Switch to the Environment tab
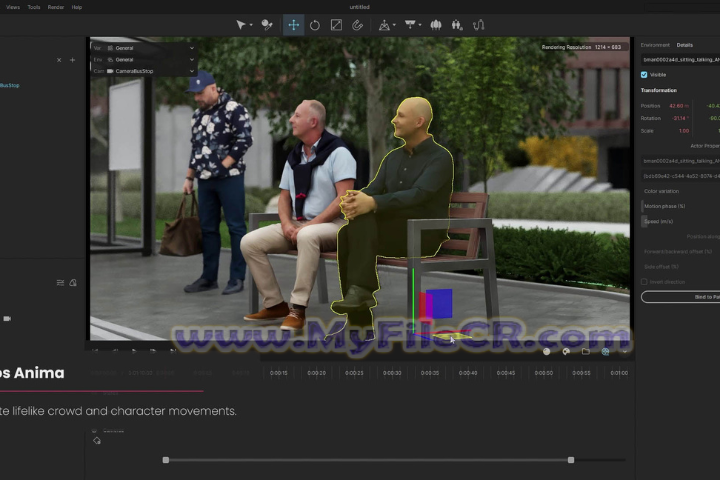Viewport: 720px width, 480px height. click(655, 45)
